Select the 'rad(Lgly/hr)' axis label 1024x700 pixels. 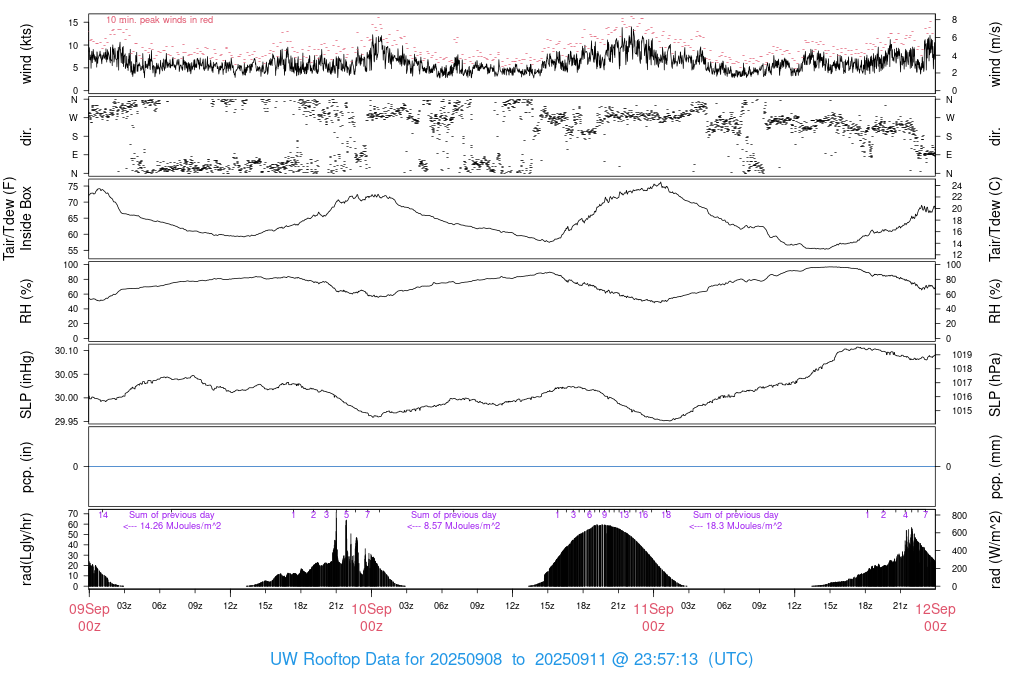26,549
